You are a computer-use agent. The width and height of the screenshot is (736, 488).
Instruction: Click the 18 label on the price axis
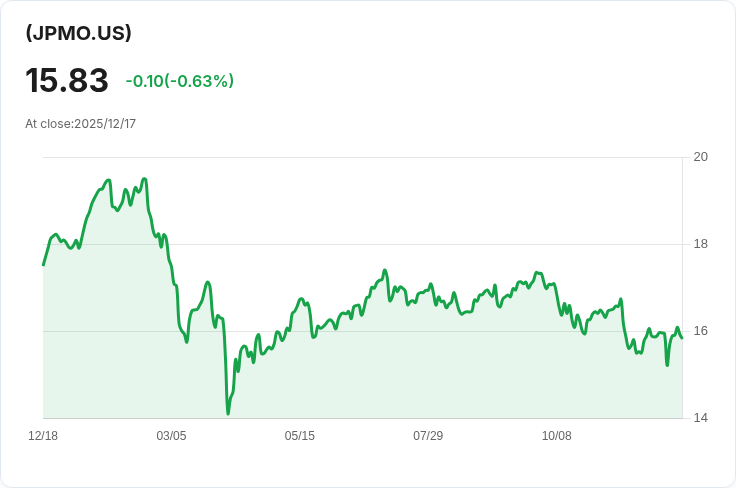click(x=700, y=244)
